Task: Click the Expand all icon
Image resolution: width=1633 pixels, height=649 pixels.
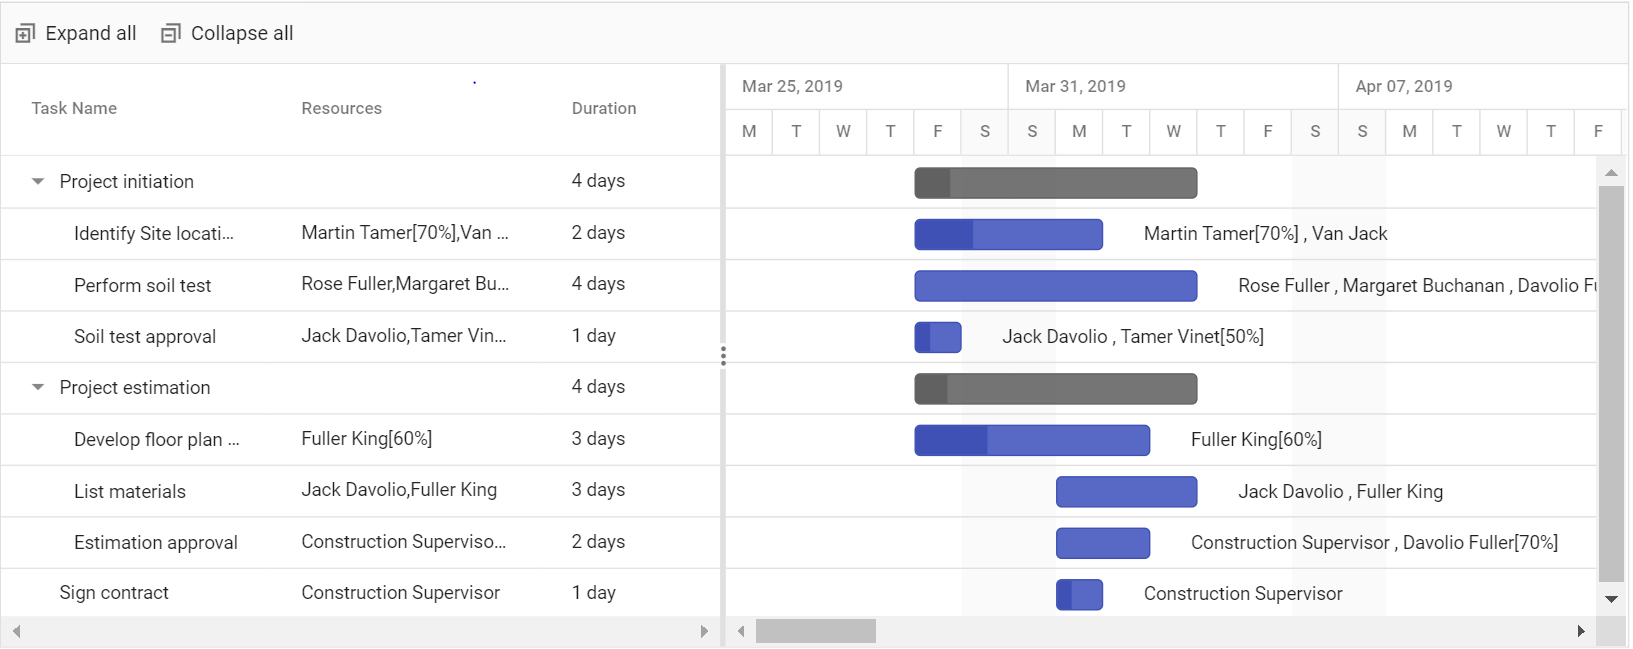Action: [x=25, y=34]
